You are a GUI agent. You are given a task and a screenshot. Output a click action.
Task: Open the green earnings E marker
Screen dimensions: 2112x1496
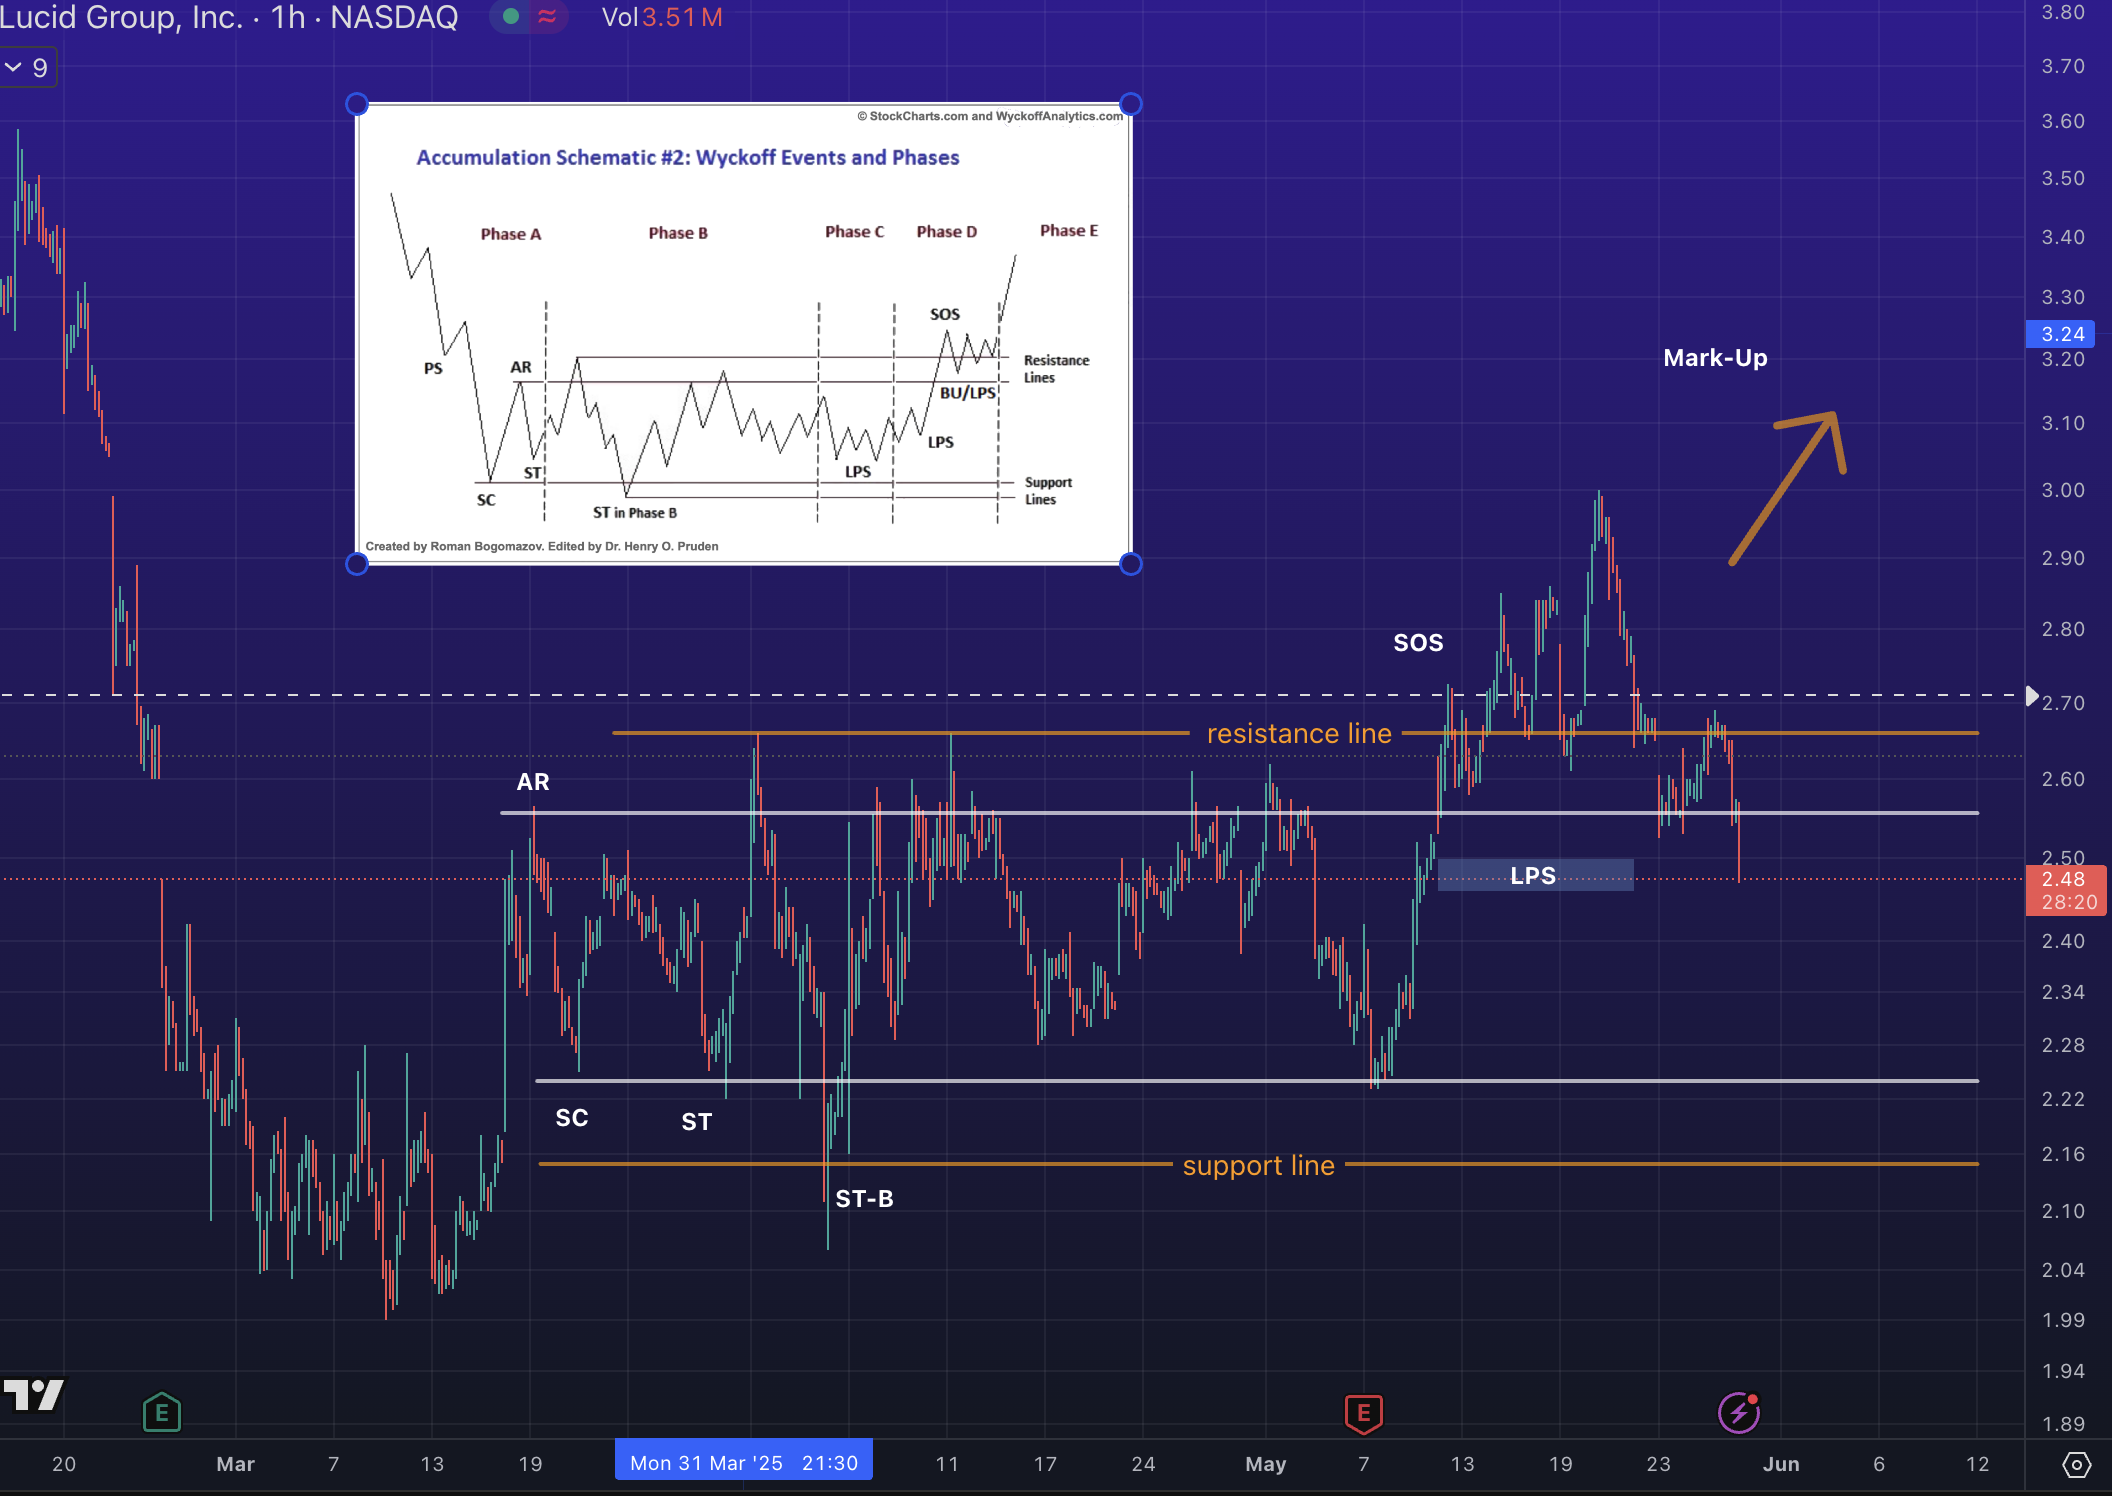click(x=161, y=1413)
